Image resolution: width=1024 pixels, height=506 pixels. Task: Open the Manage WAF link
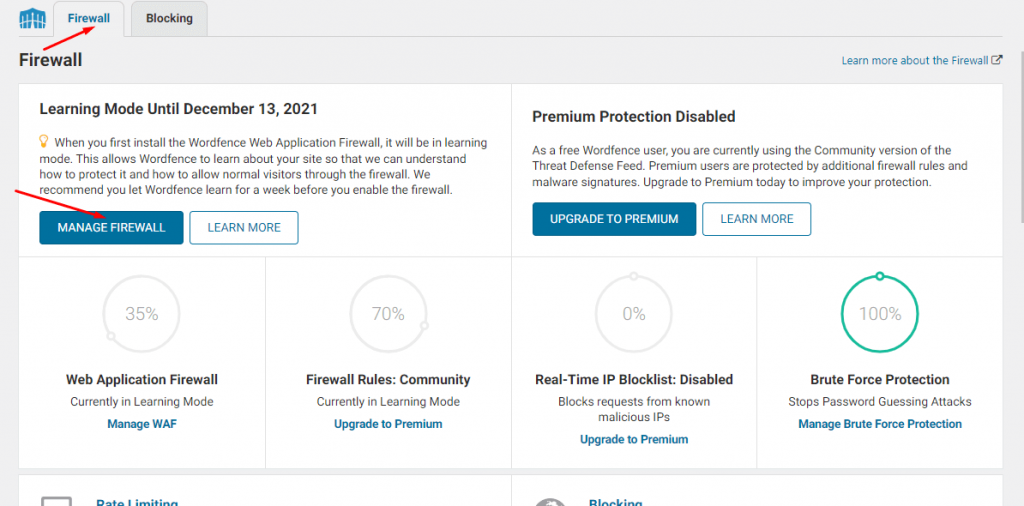[142, 424]
